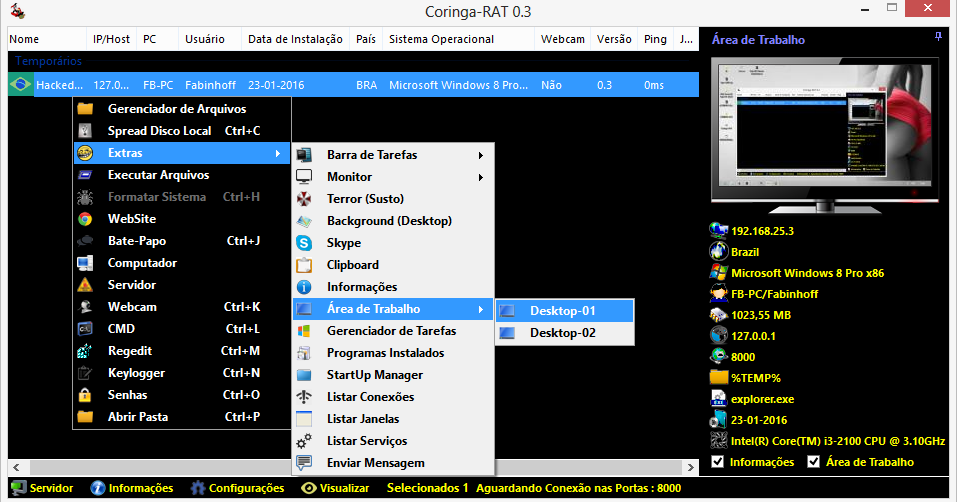Viewport: 957px width, 502px height.
Task: Click the Área de Trabalho submenu arrow
Action: coord(481,309)
